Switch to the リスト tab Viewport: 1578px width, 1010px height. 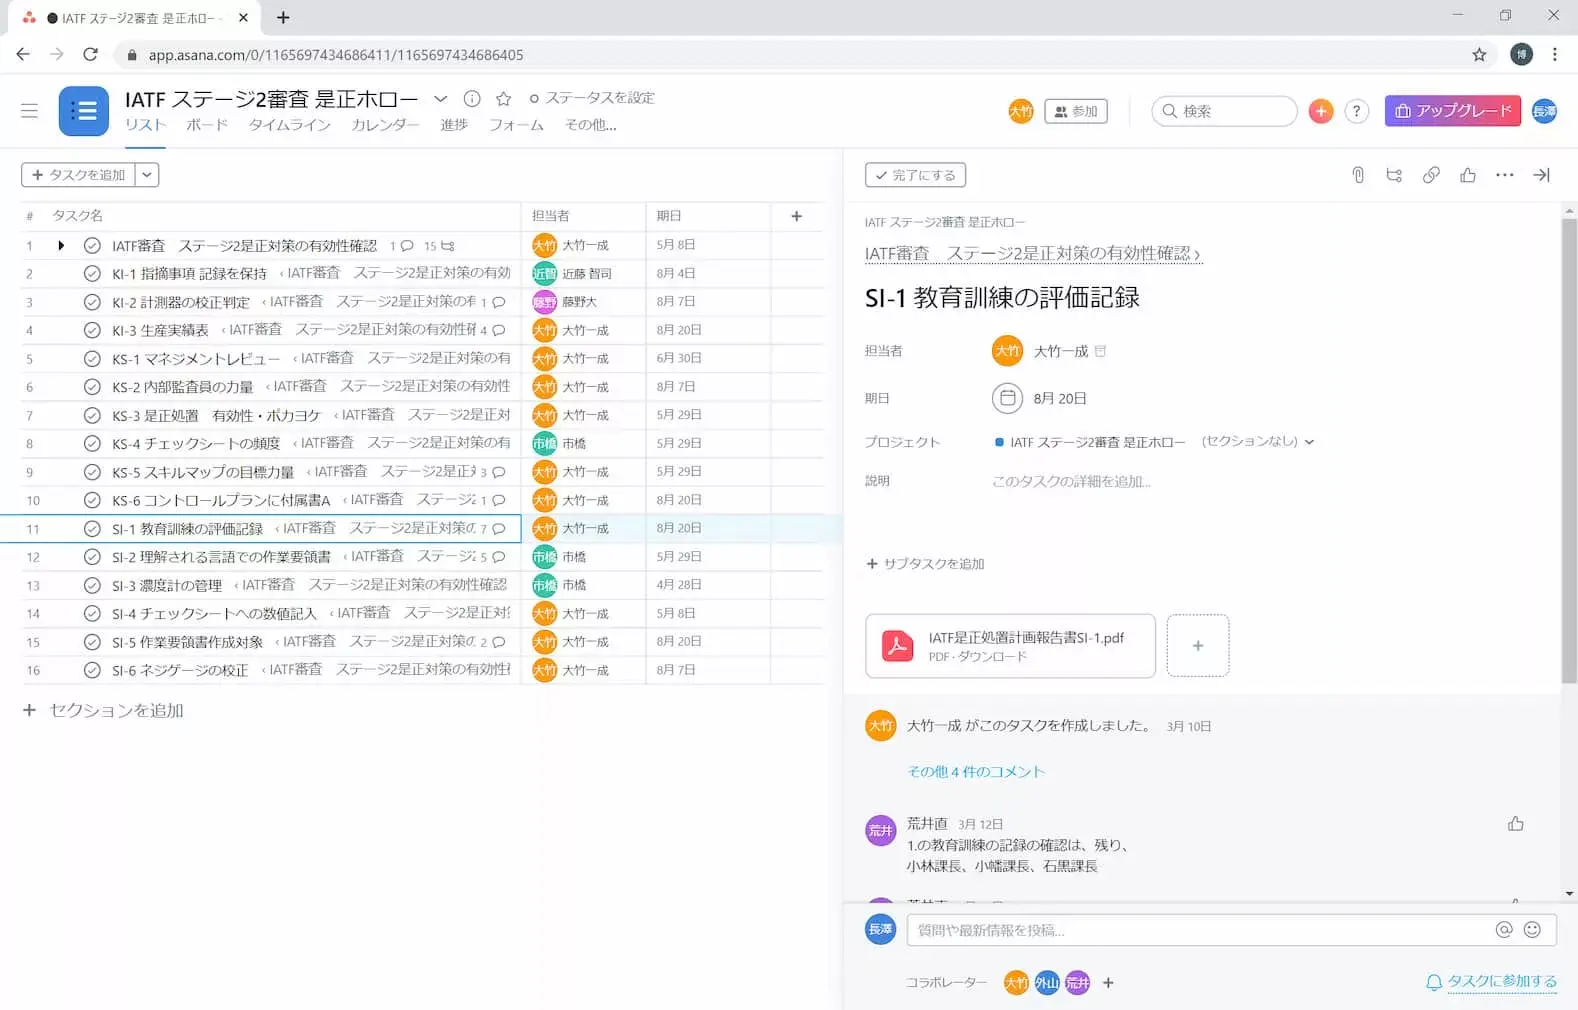(145, 125)
